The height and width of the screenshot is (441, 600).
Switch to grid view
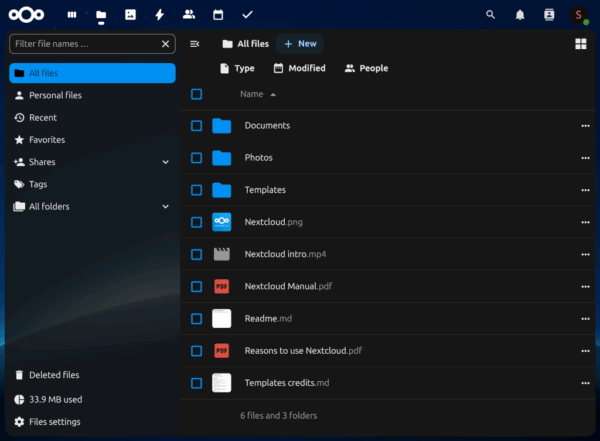(580, 44)
